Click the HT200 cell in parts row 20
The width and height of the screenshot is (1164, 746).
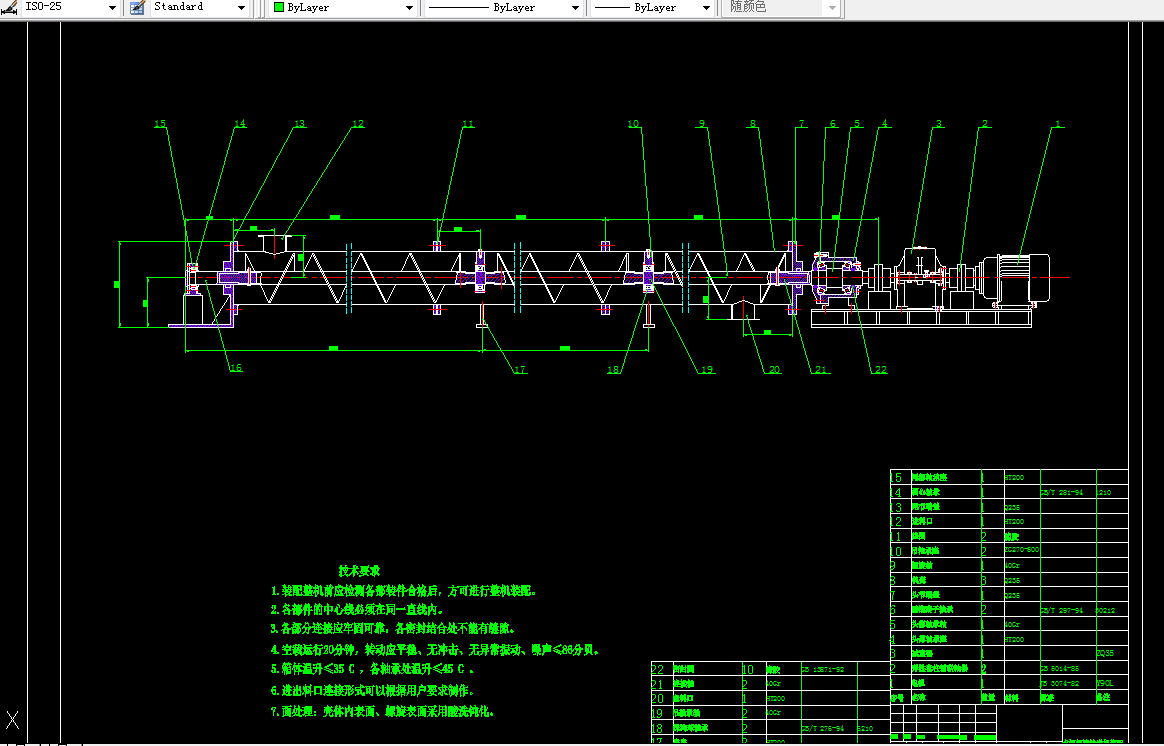(x=776, y=698)
